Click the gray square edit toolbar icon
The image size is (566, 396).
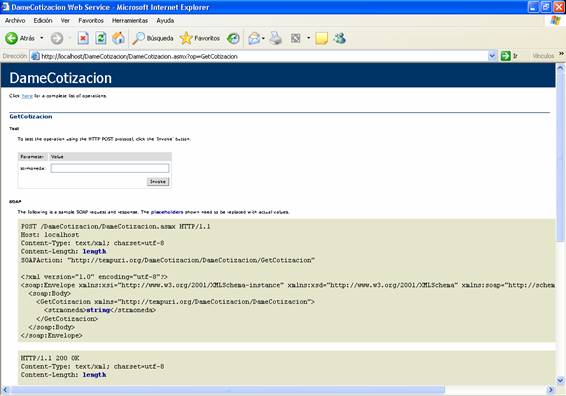click(x=296, y=38)
